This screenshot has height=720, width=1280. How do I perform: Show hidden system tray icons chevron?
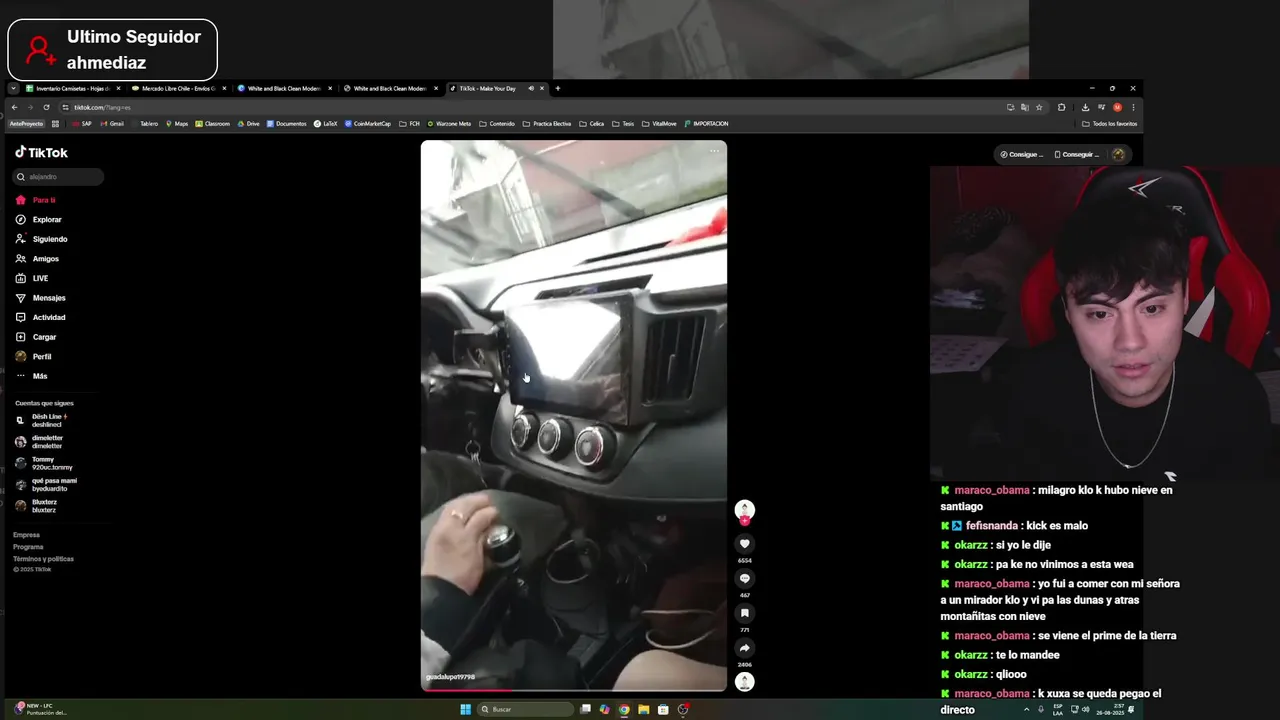coord(1026,709)
